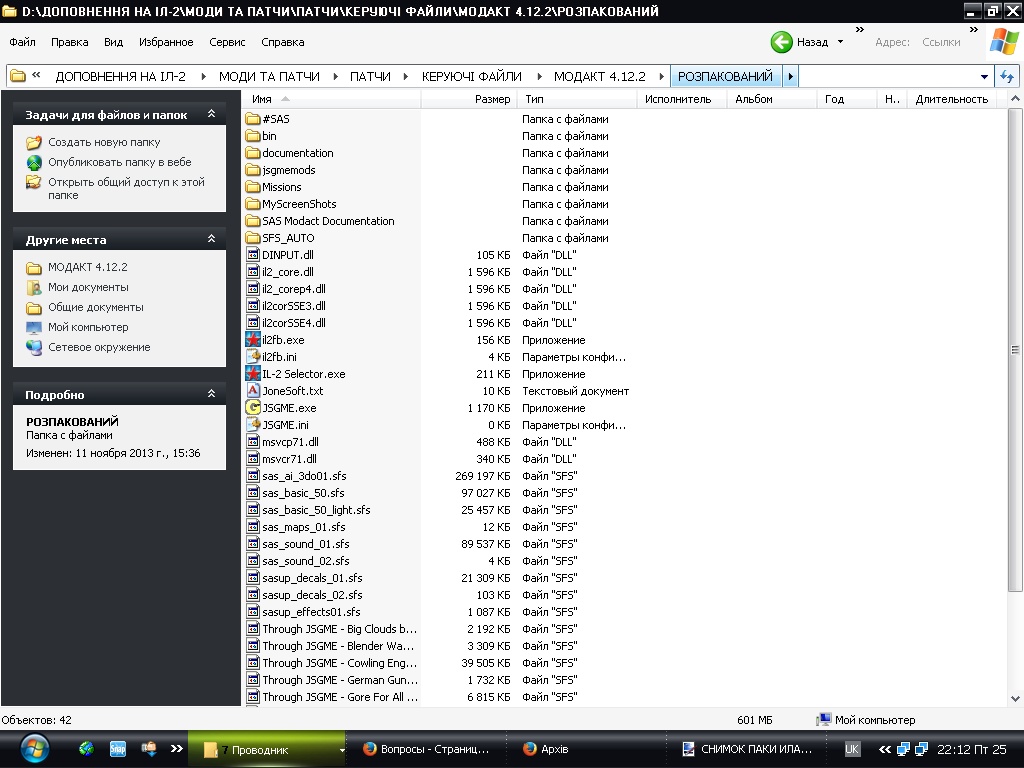Open the #SAS folder icon

pos(253,119)
